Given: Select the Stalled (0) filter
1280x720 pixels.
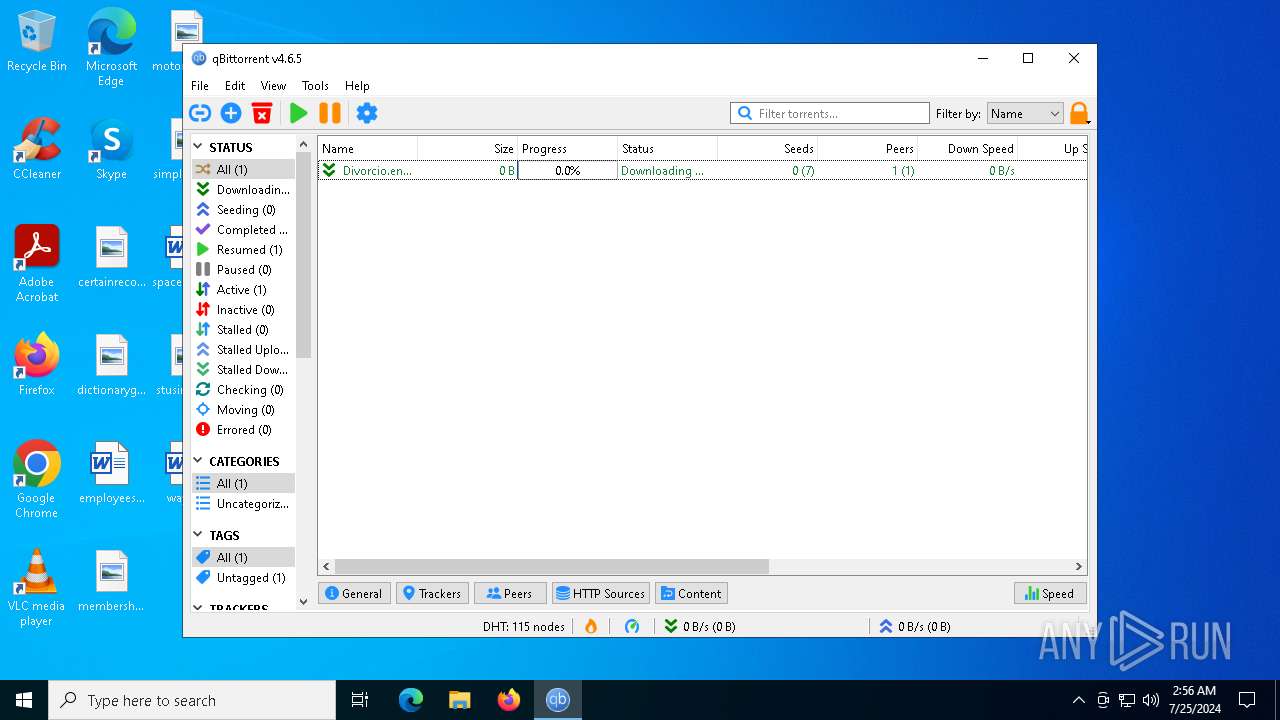Looking at the screenshot, I should click(x=243, y=329).
